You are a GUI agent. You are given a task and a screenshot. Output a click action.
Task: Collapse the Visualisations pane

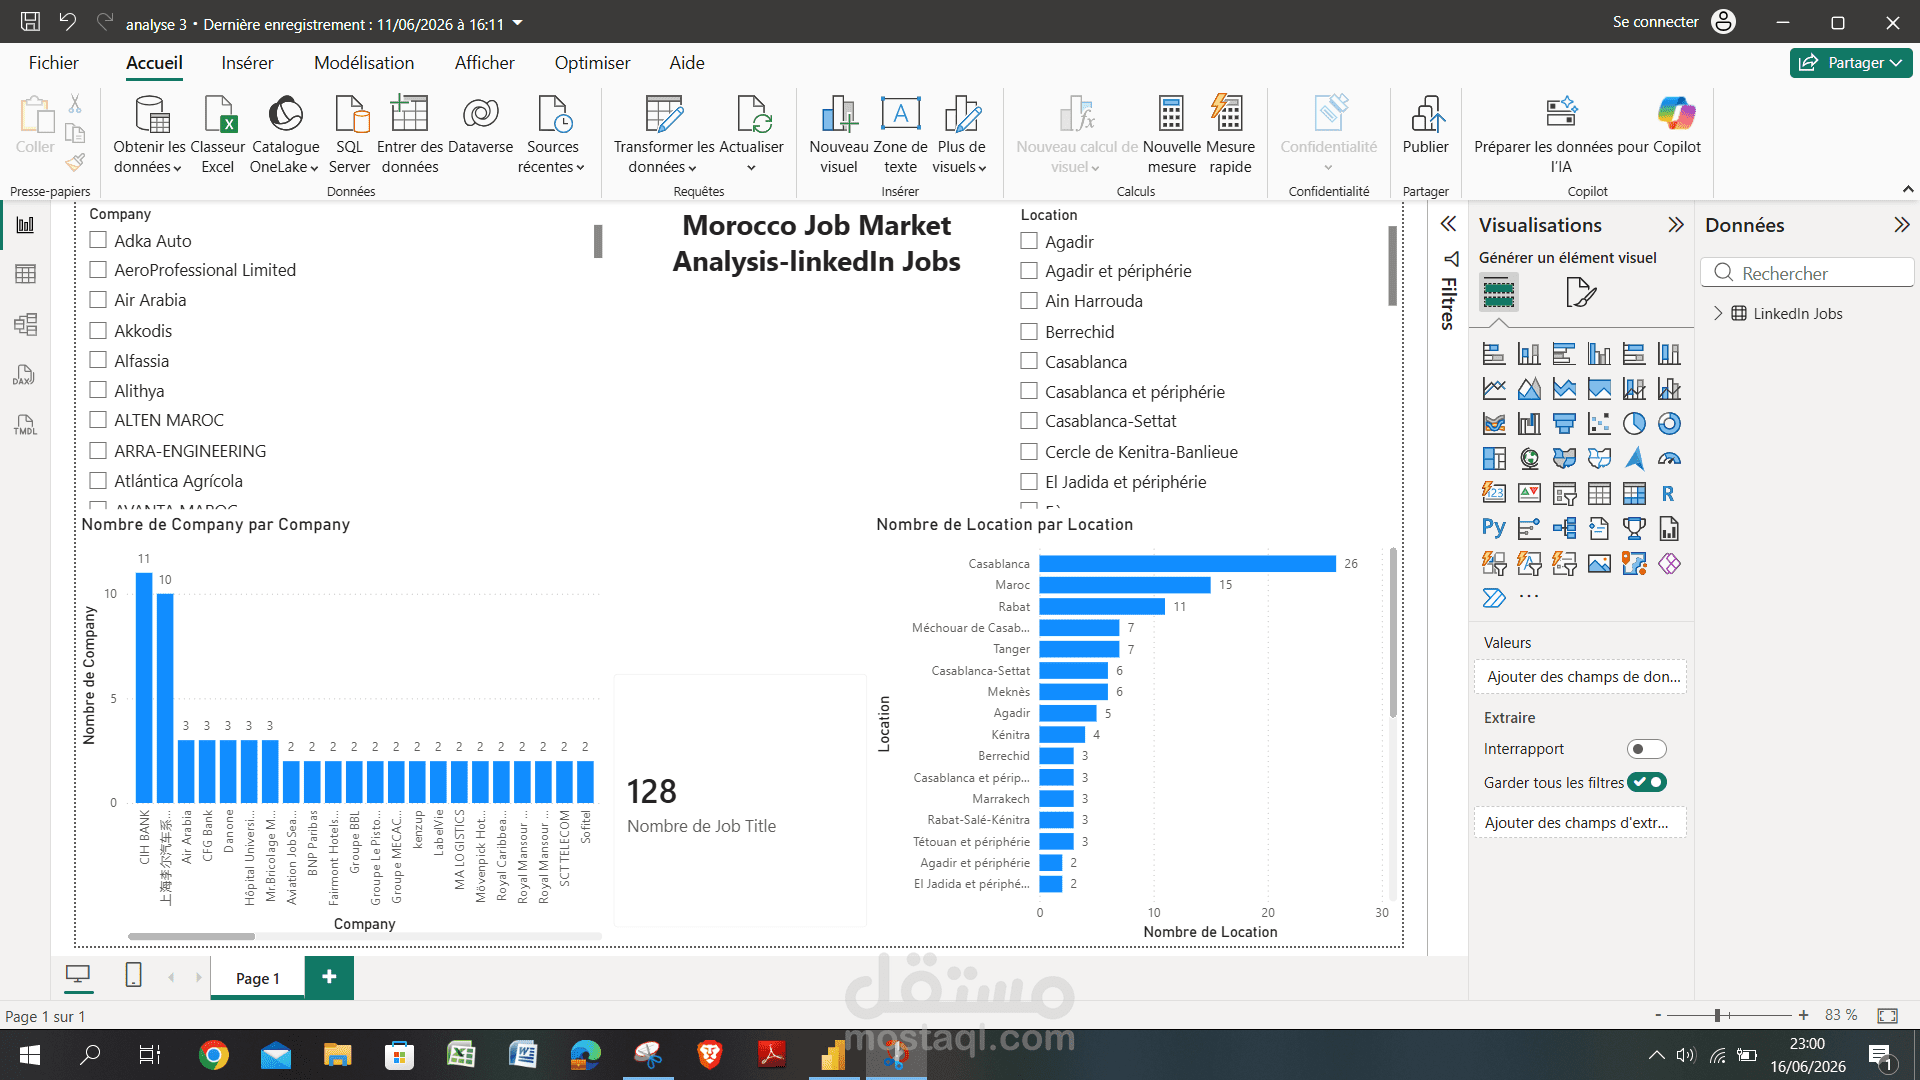pyautogui.click(x=1676, y=225)
